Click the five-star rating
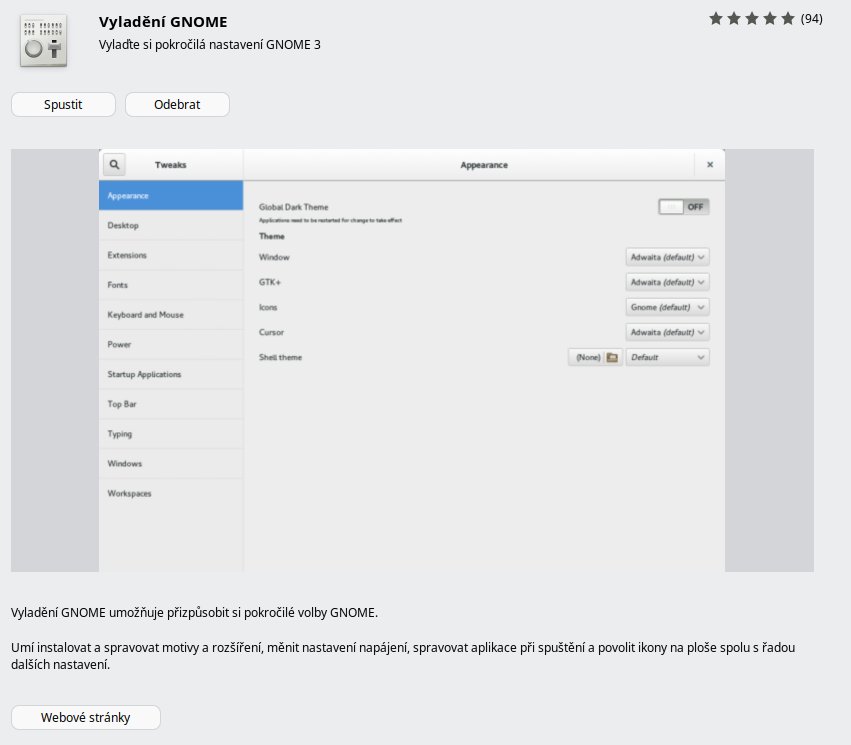Screen dimensions: 851x745 coord(752,19)
